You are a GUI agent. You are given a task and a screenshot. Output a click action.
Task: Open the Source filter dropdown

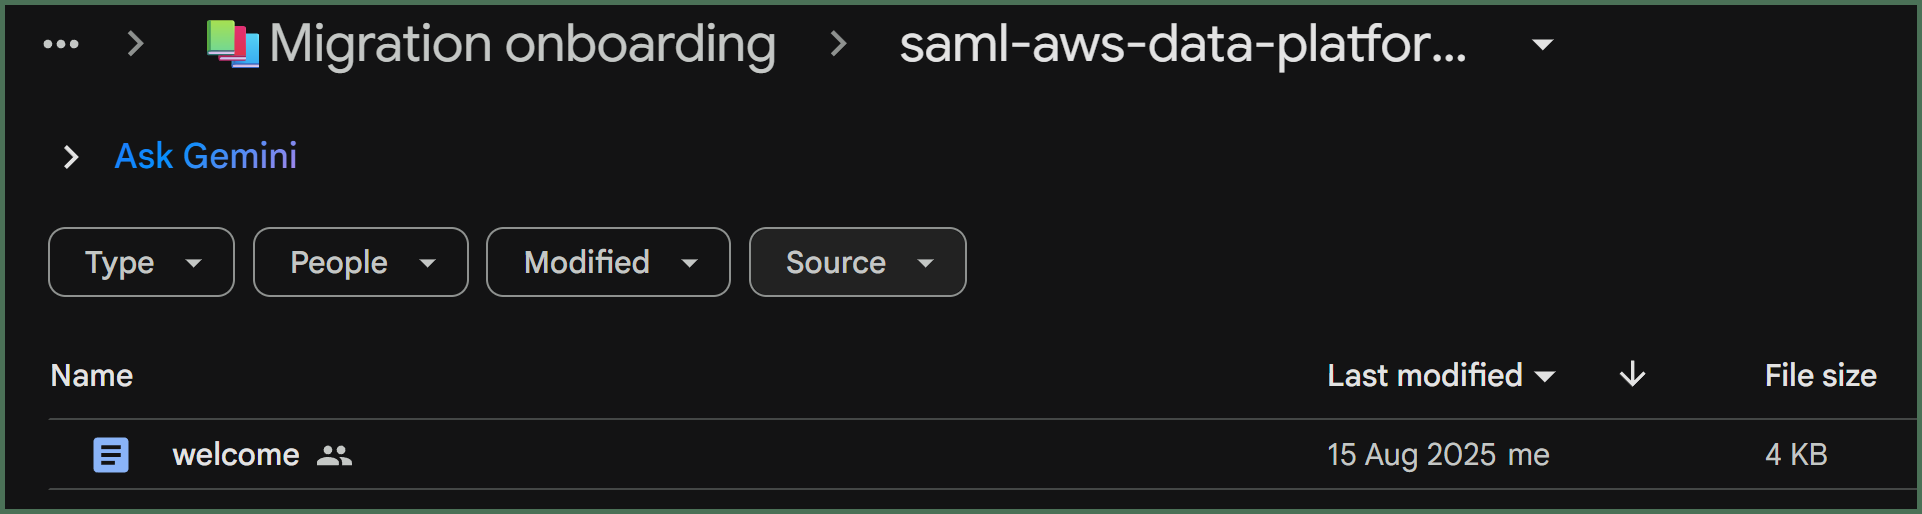858,262
